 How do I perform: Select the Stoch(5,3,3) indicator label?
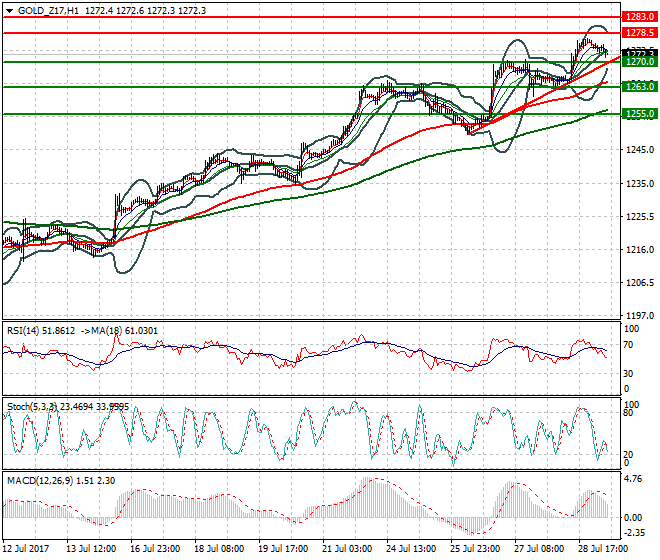[x=32, y=407]
